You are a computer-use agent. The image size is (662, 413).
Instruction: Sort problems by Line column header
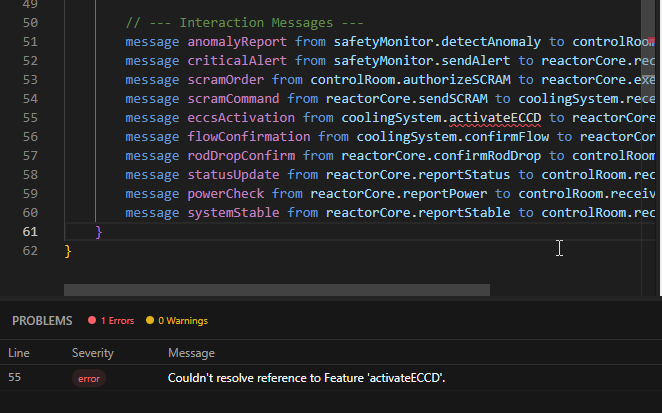tap(19, 353)
